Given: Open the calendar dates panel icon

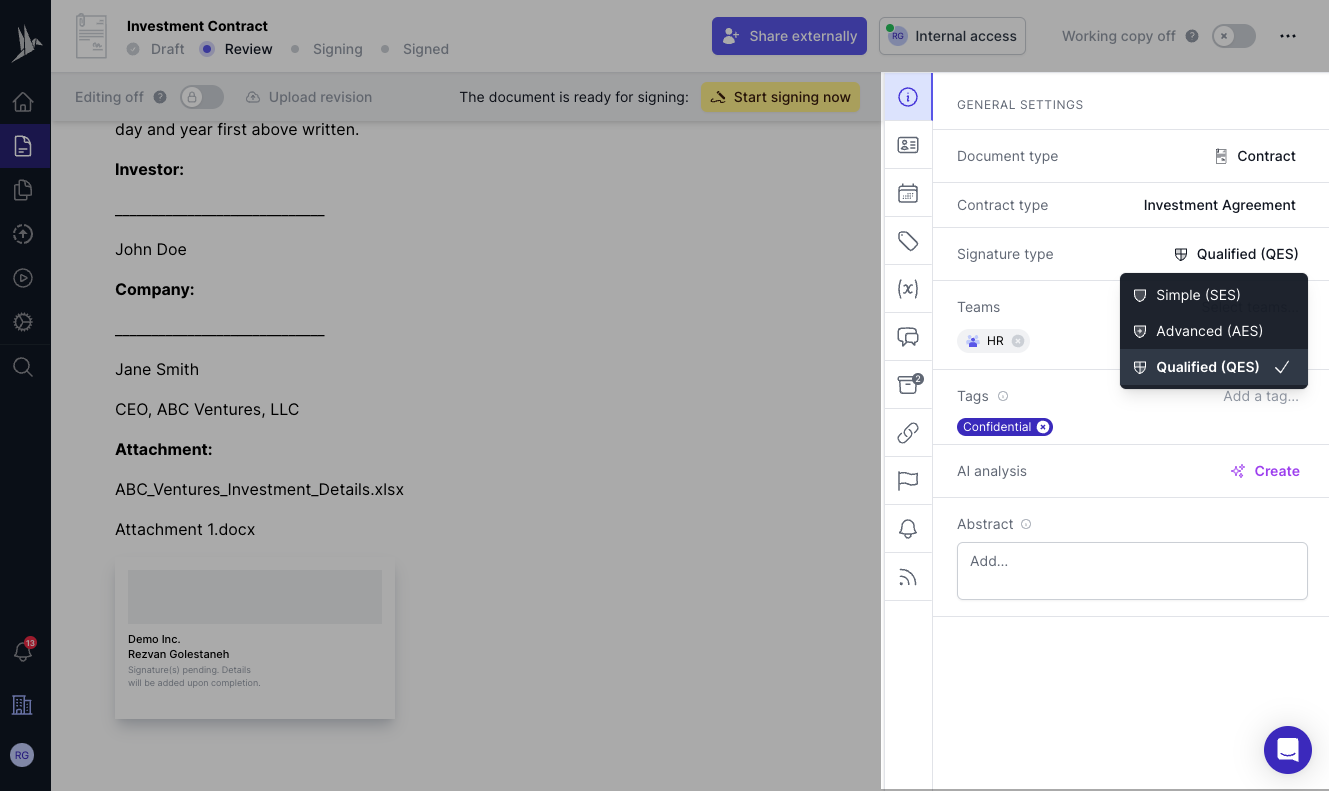Looking at the screenshot, I should (908, 193).
